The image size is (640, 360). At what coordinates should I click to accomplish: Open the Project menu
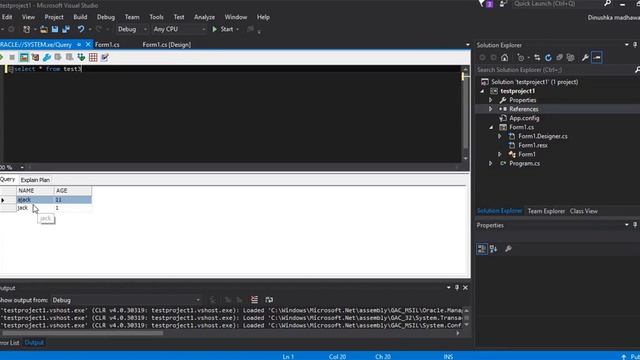click(54, 17)
